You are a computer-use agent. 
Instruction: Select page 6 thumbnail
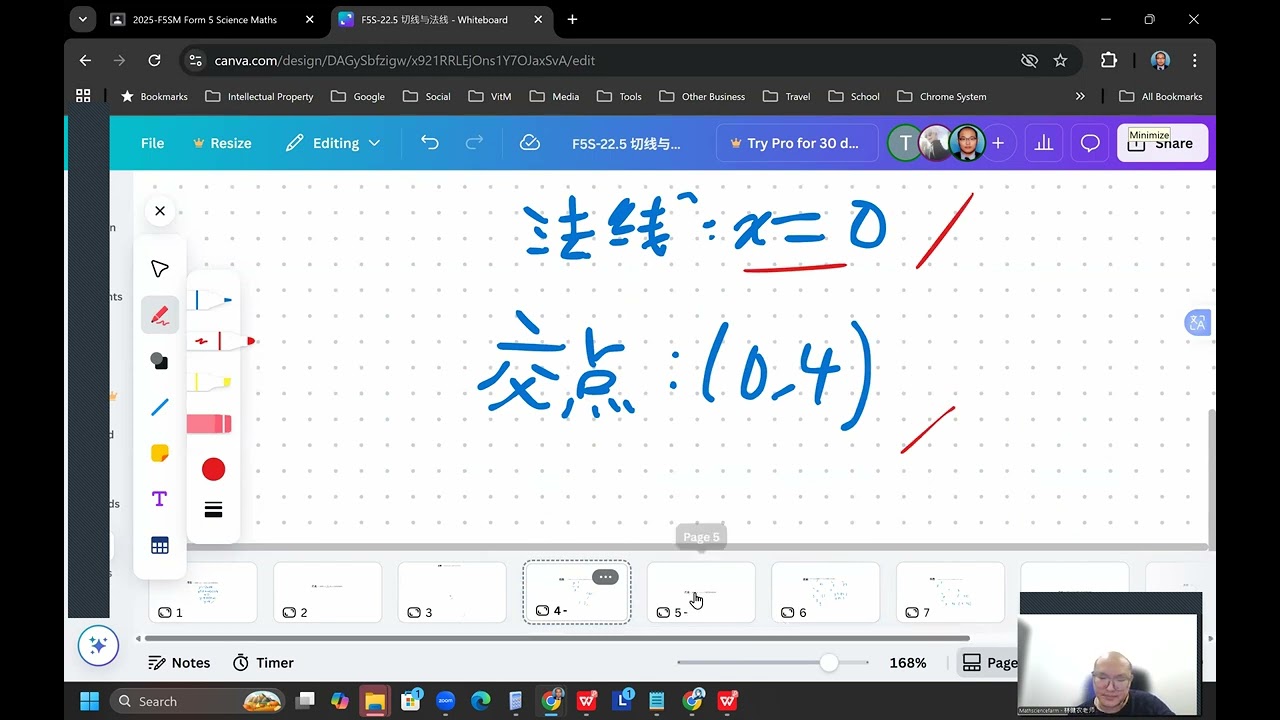(x=826, y=592)
